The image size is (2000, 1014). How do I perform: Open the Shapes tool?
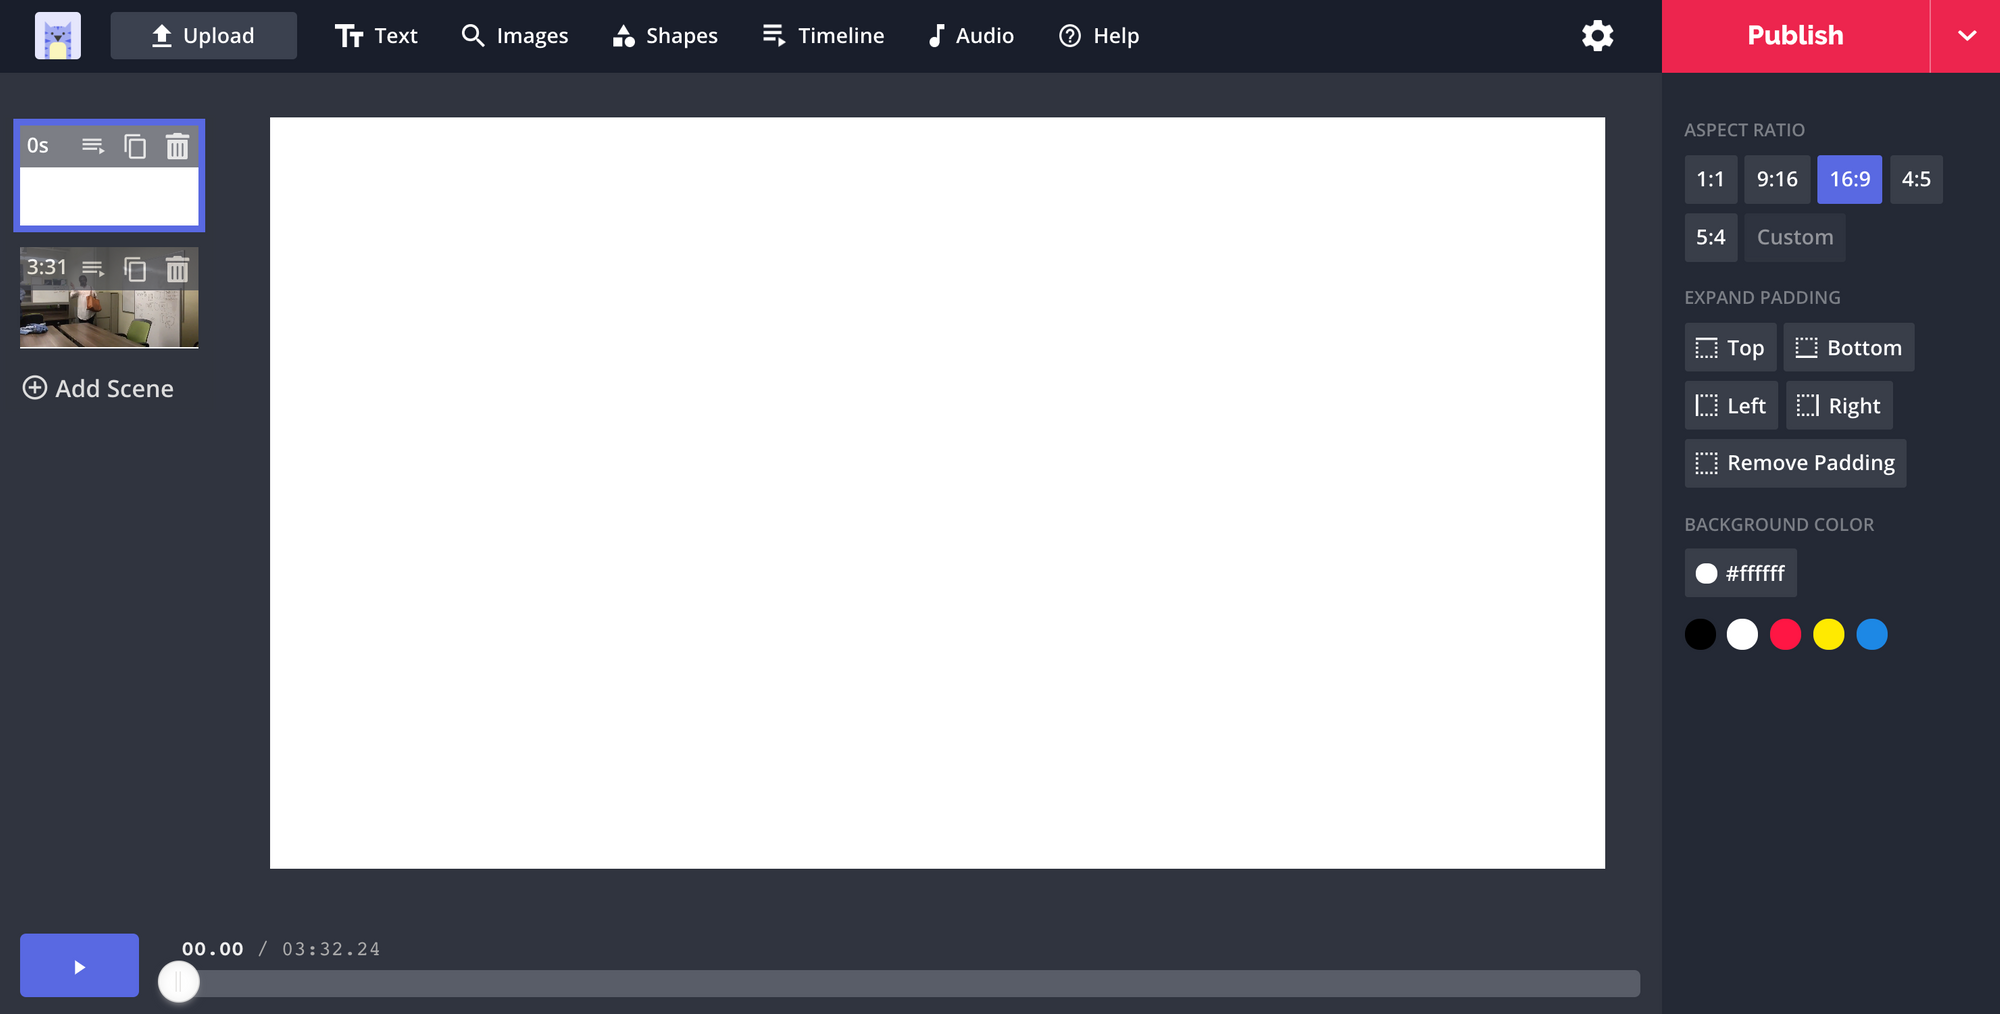coord(664,35)
